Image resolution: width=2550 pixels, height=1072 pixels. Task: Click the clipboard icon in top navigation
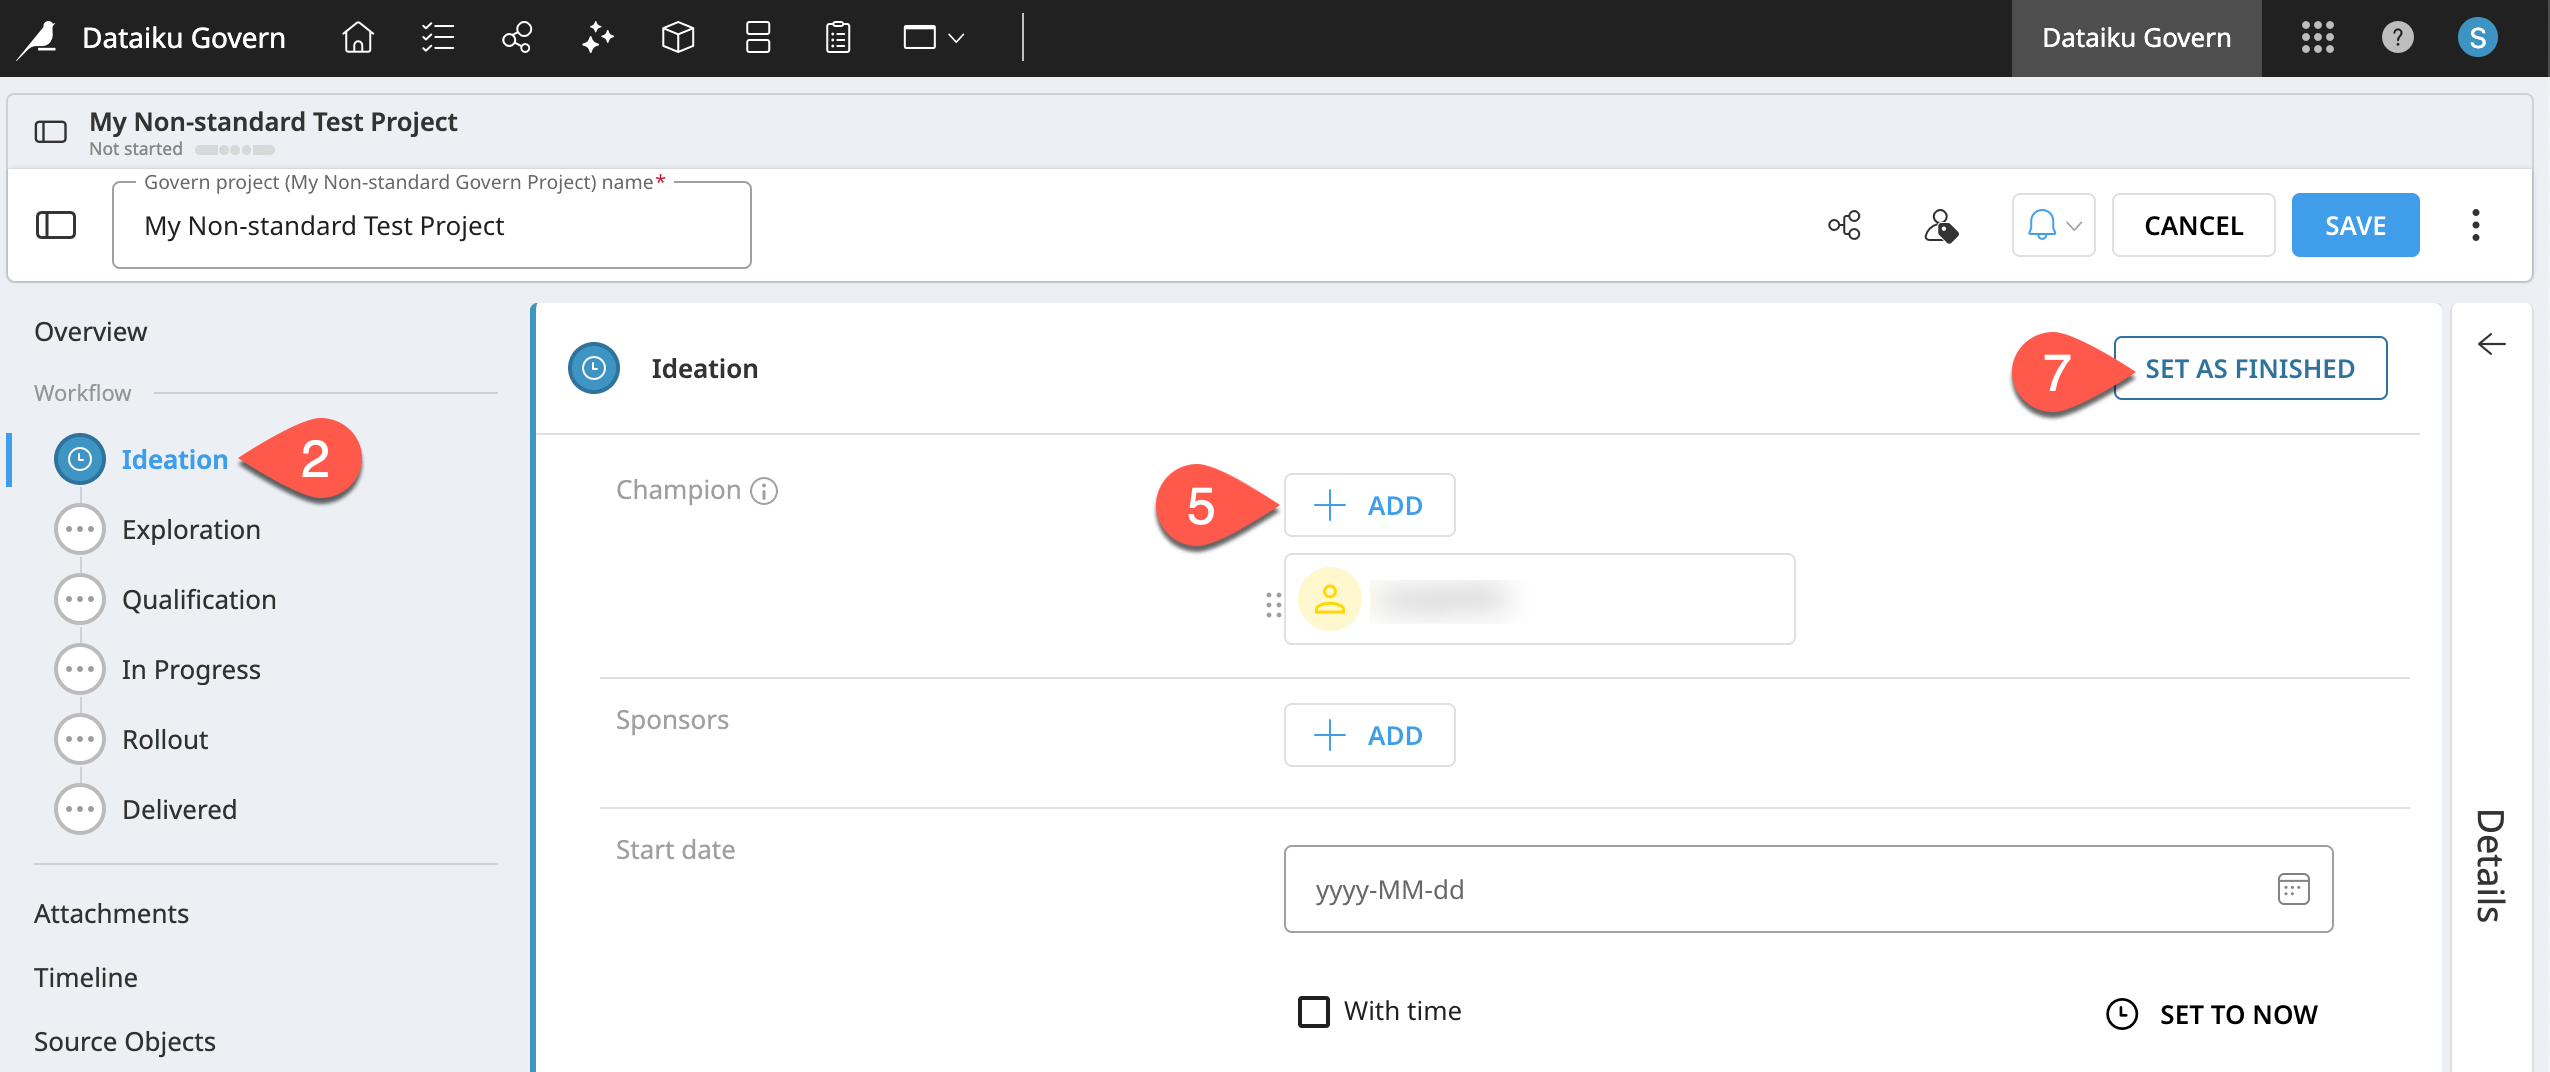point(837,38)
